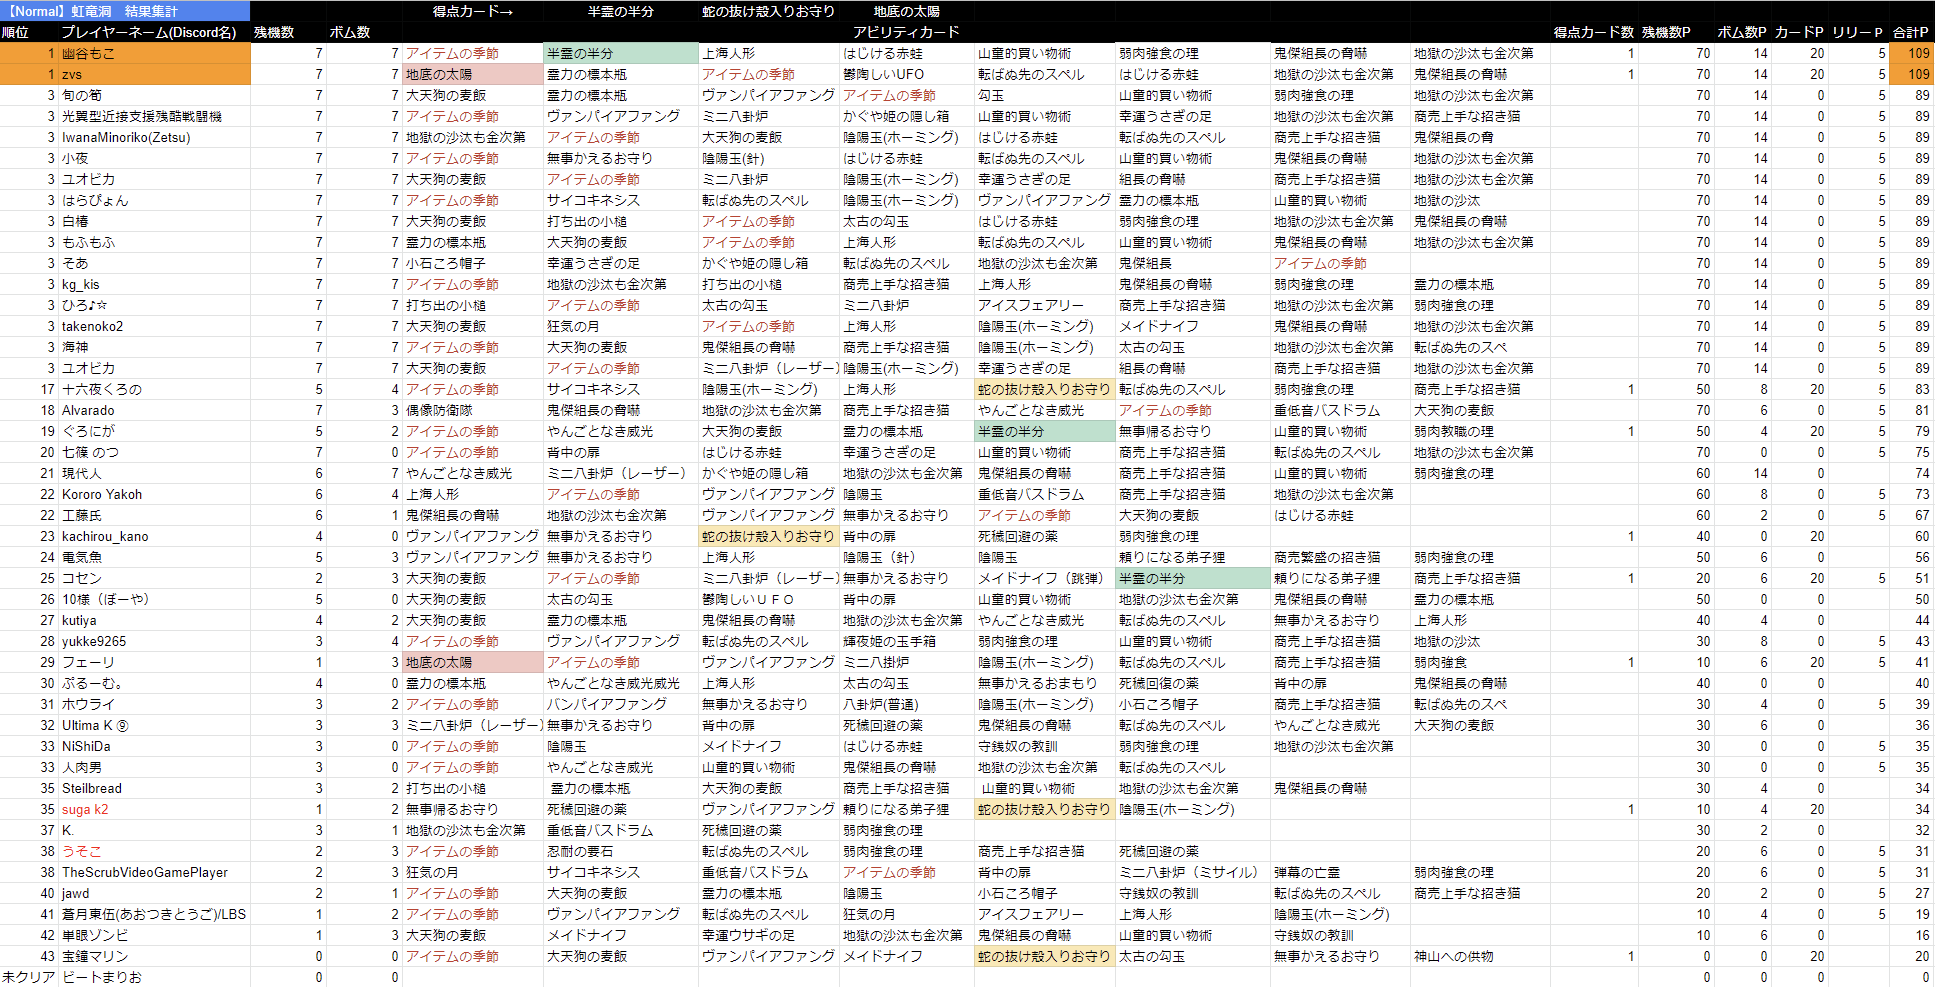
Task: Select player name cell 幽谷もこ
Action: point(88,53)
